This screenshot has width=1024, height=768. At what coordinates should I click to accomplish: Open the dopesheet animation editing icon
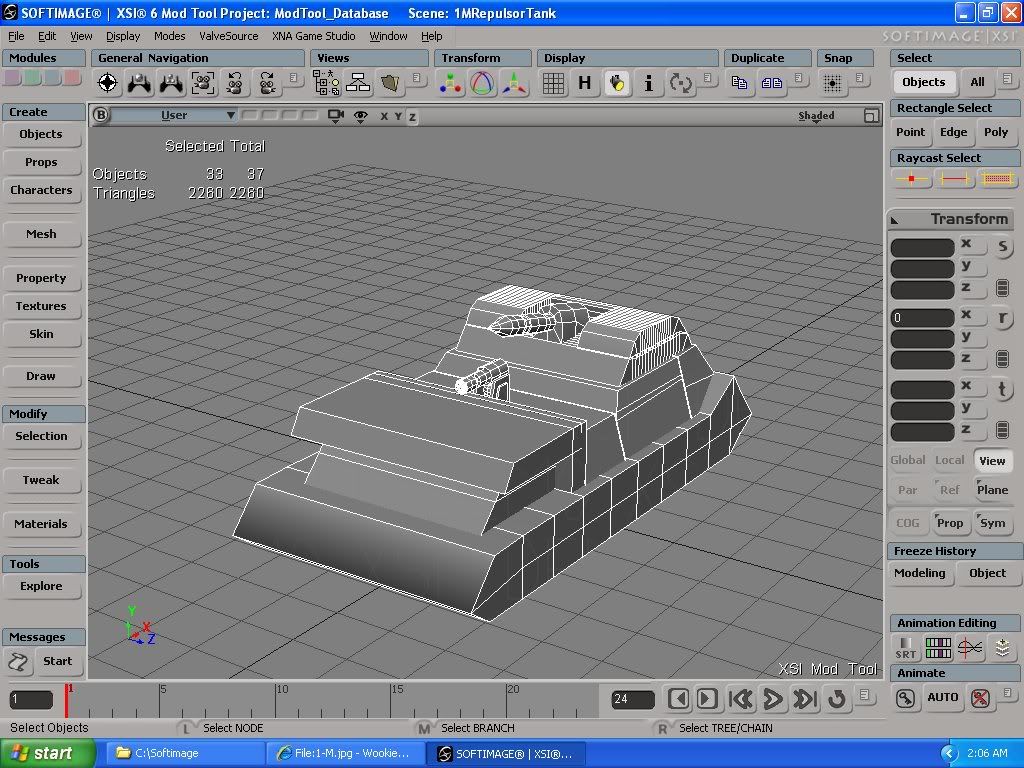[x=938, y=648]
